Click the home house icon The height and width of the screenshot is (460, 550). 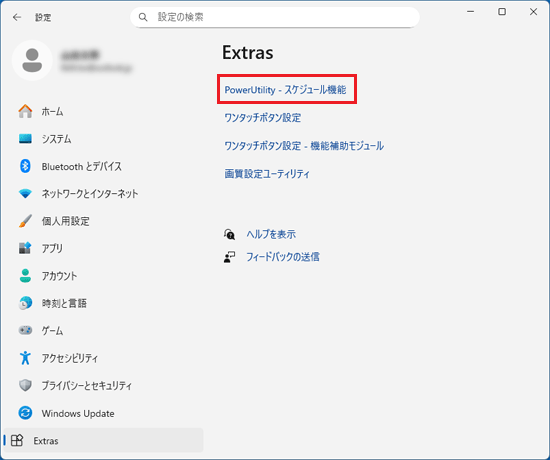tap(25, 111)
